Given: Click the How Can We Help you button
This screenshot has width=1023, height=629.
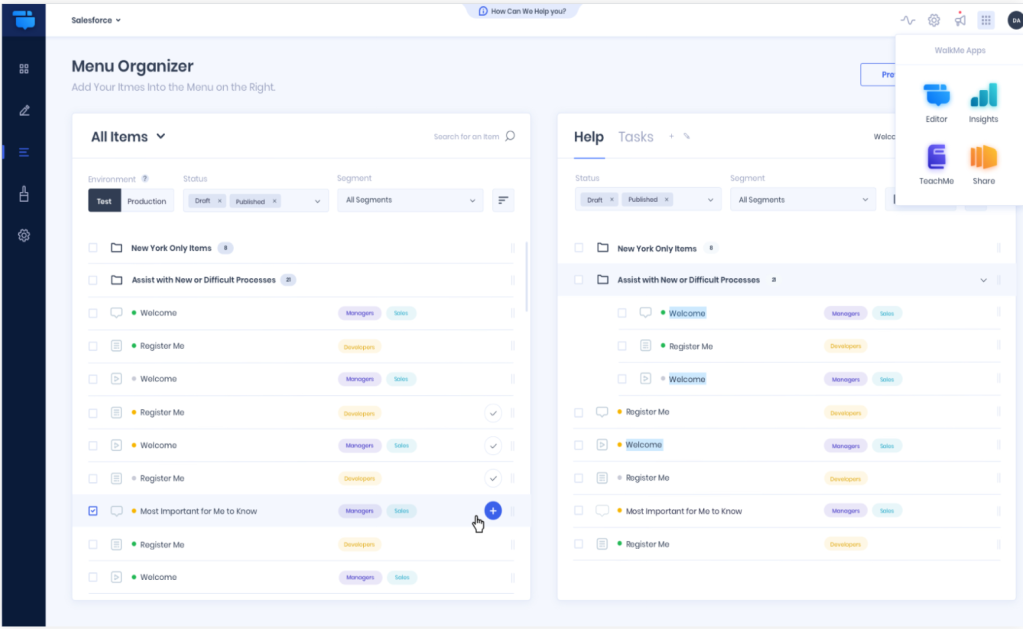Looking at the screenshot, I should (x=522, y=11).
